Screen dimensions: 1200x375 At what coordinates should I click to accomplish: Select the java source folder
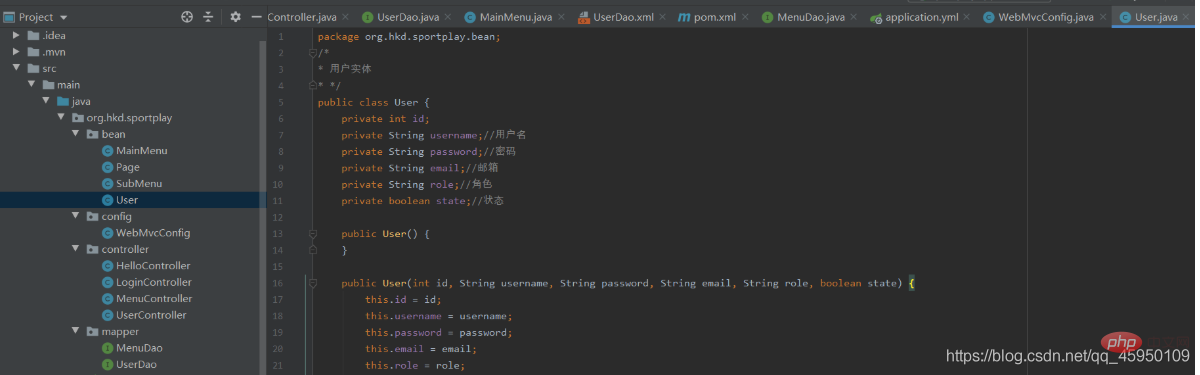(74, 101)
